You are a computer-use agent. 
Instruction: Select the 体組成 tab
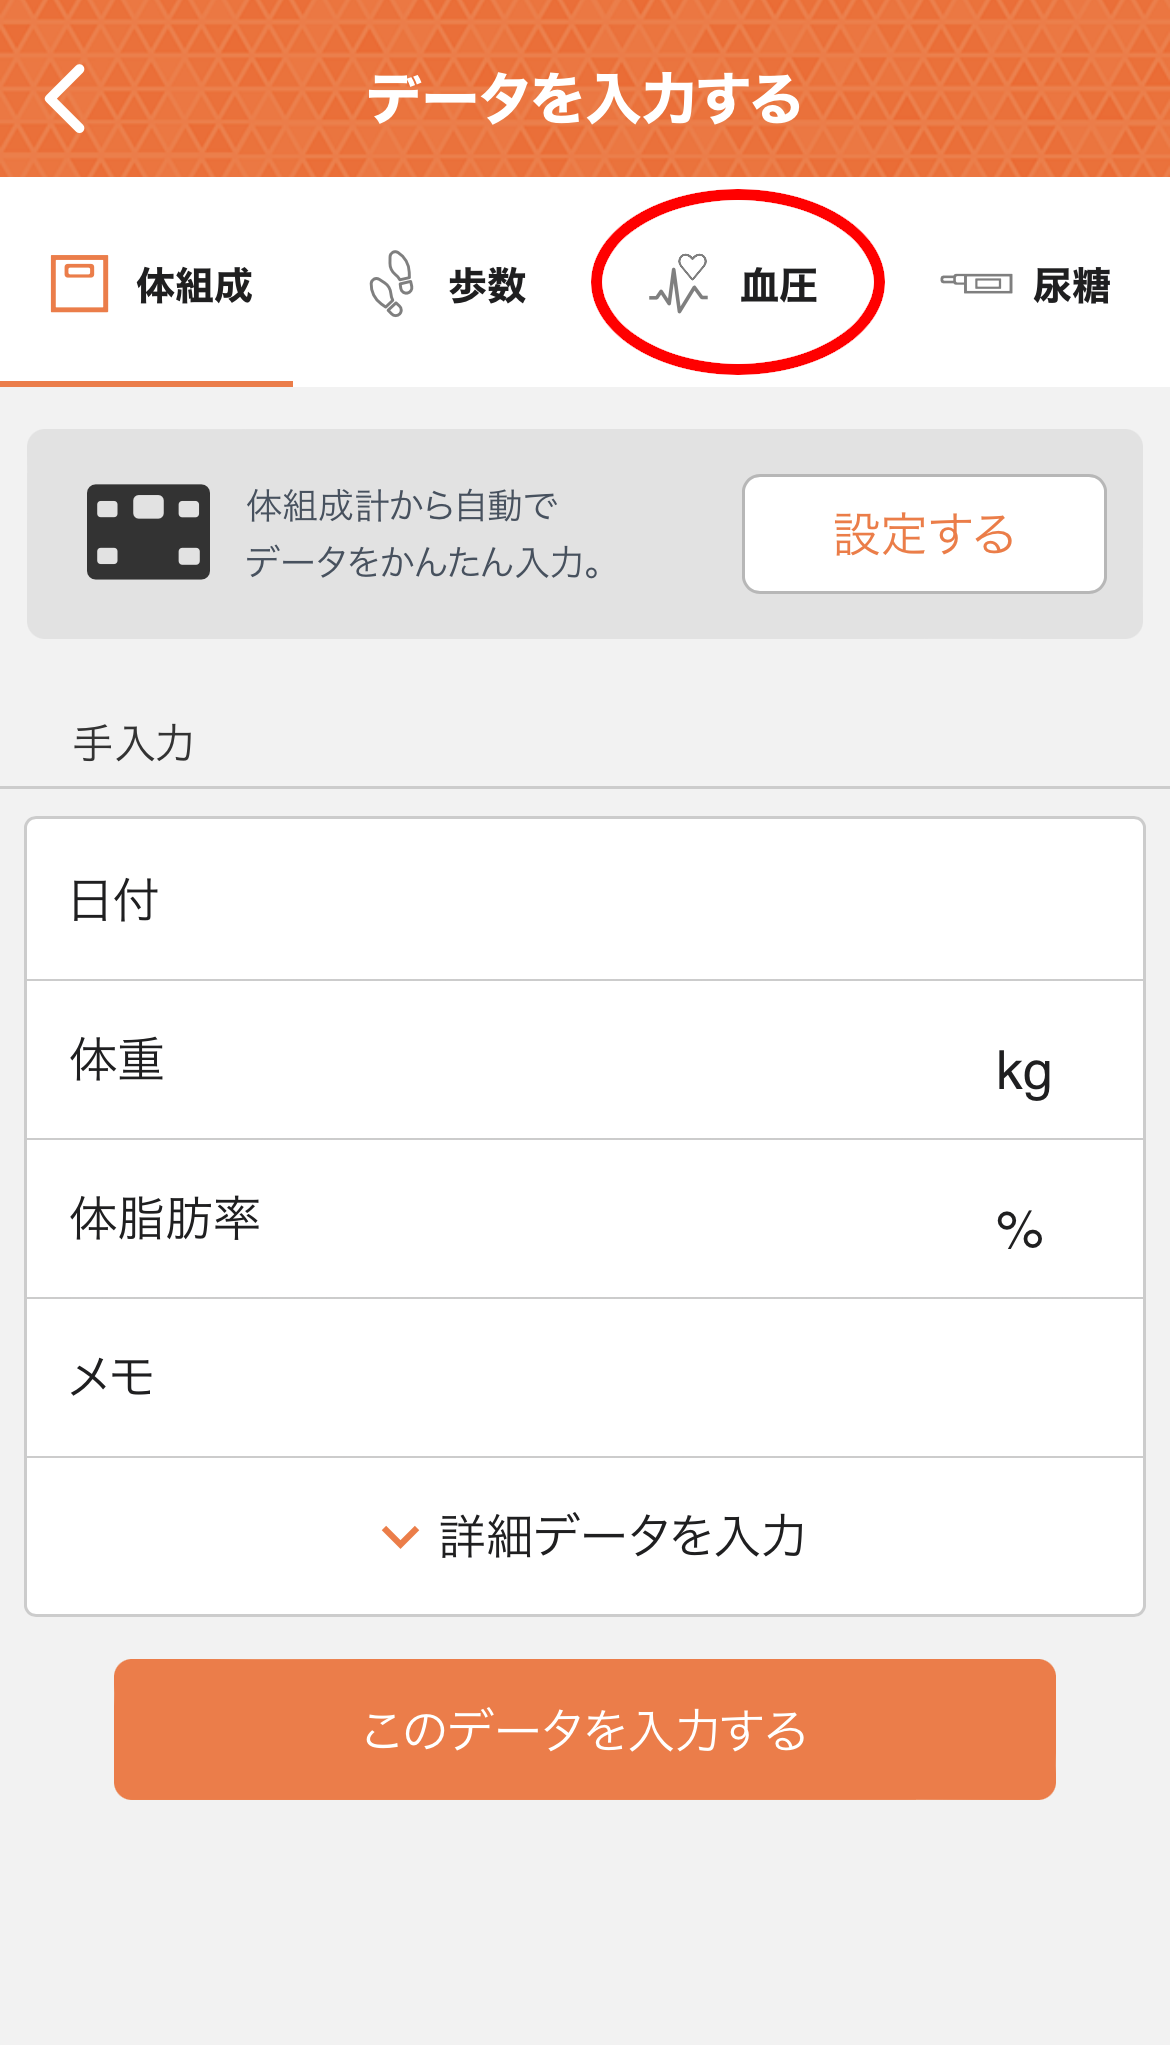click(x=146, y=286)
